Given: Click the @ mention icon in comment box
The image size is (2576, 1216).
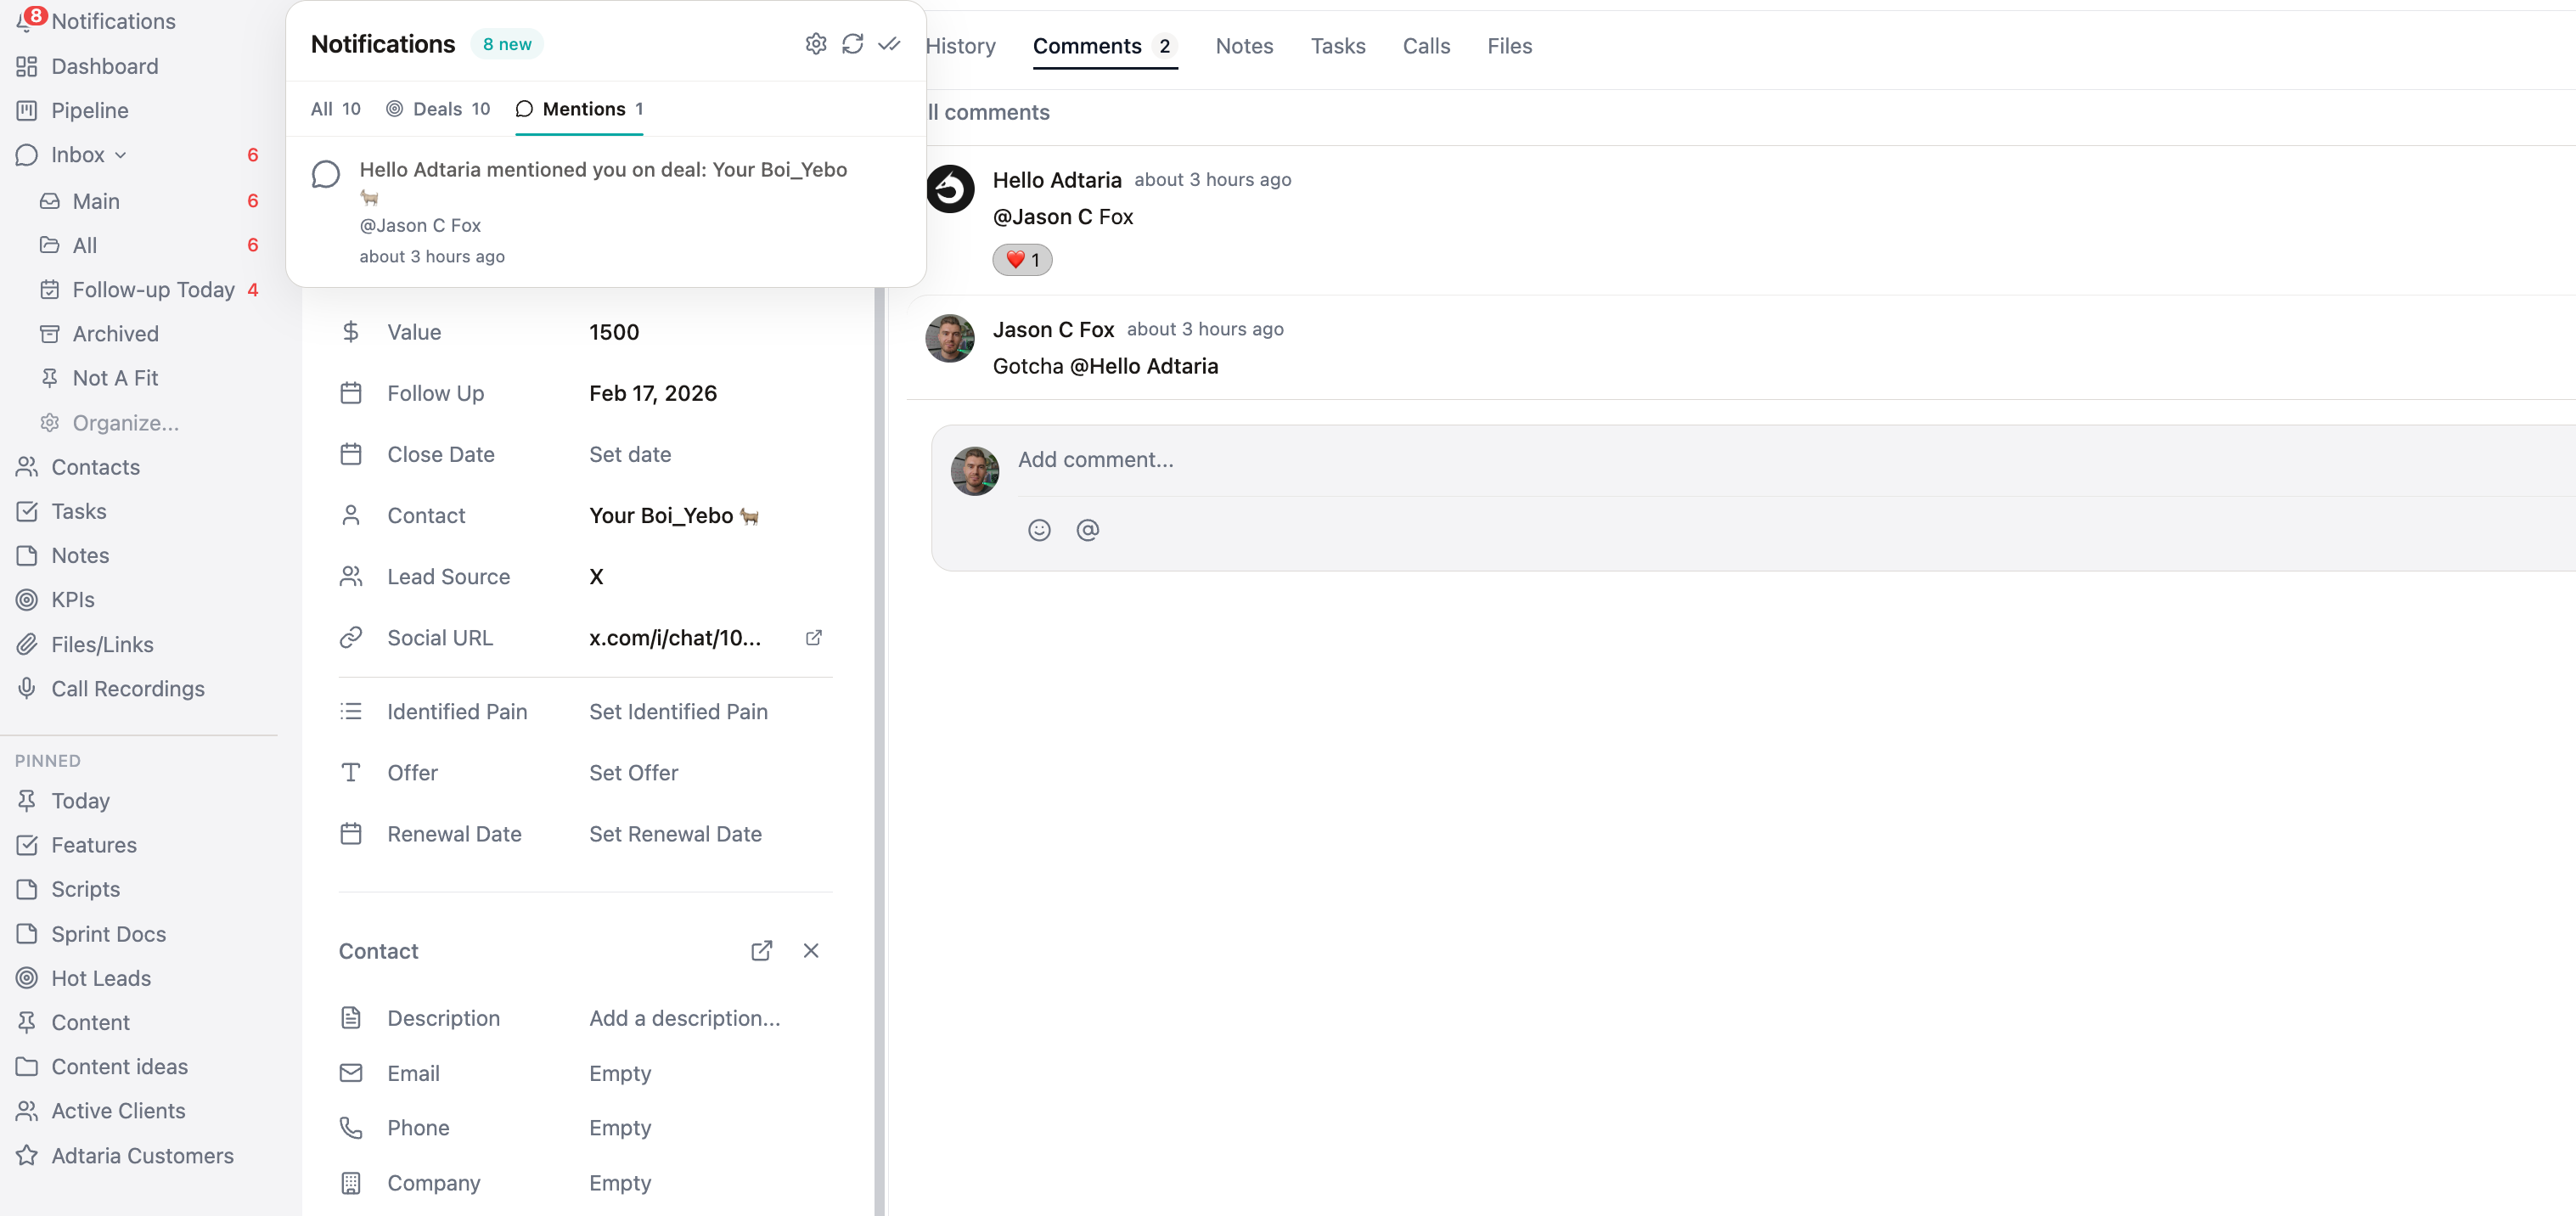Looking at the screenshot, I should click(x=1087, y=530).
